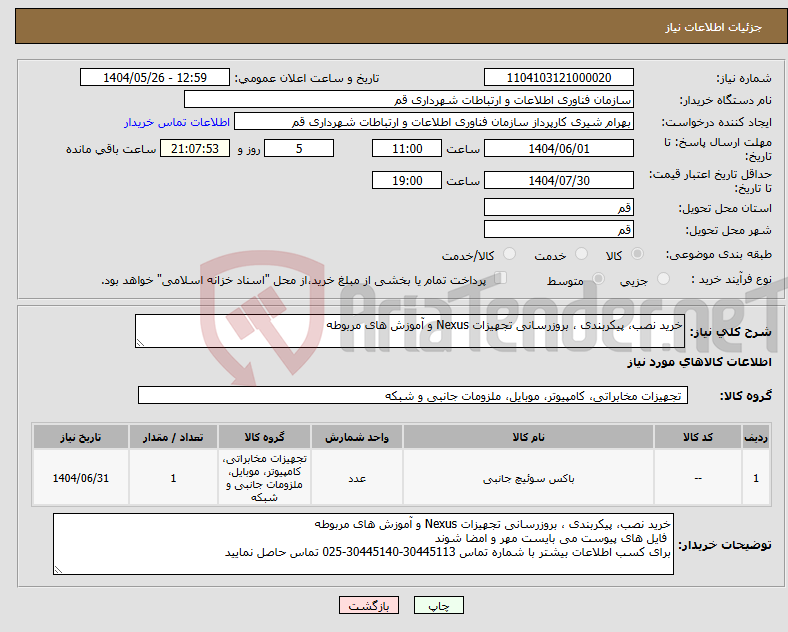Click the code cell showing -- in row 1
This screenshot has height=632, width=788.
[698, 478]
